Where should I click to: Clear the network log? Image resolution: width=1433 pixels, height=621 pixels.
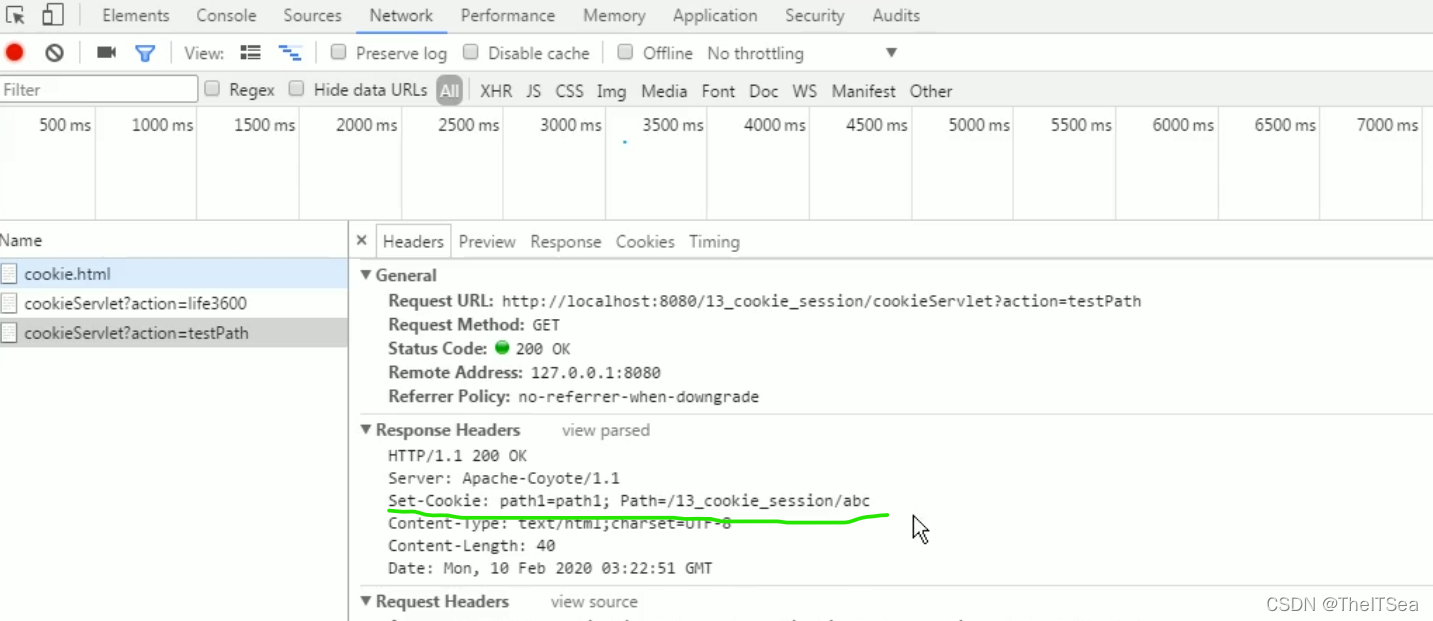(54, 53)
